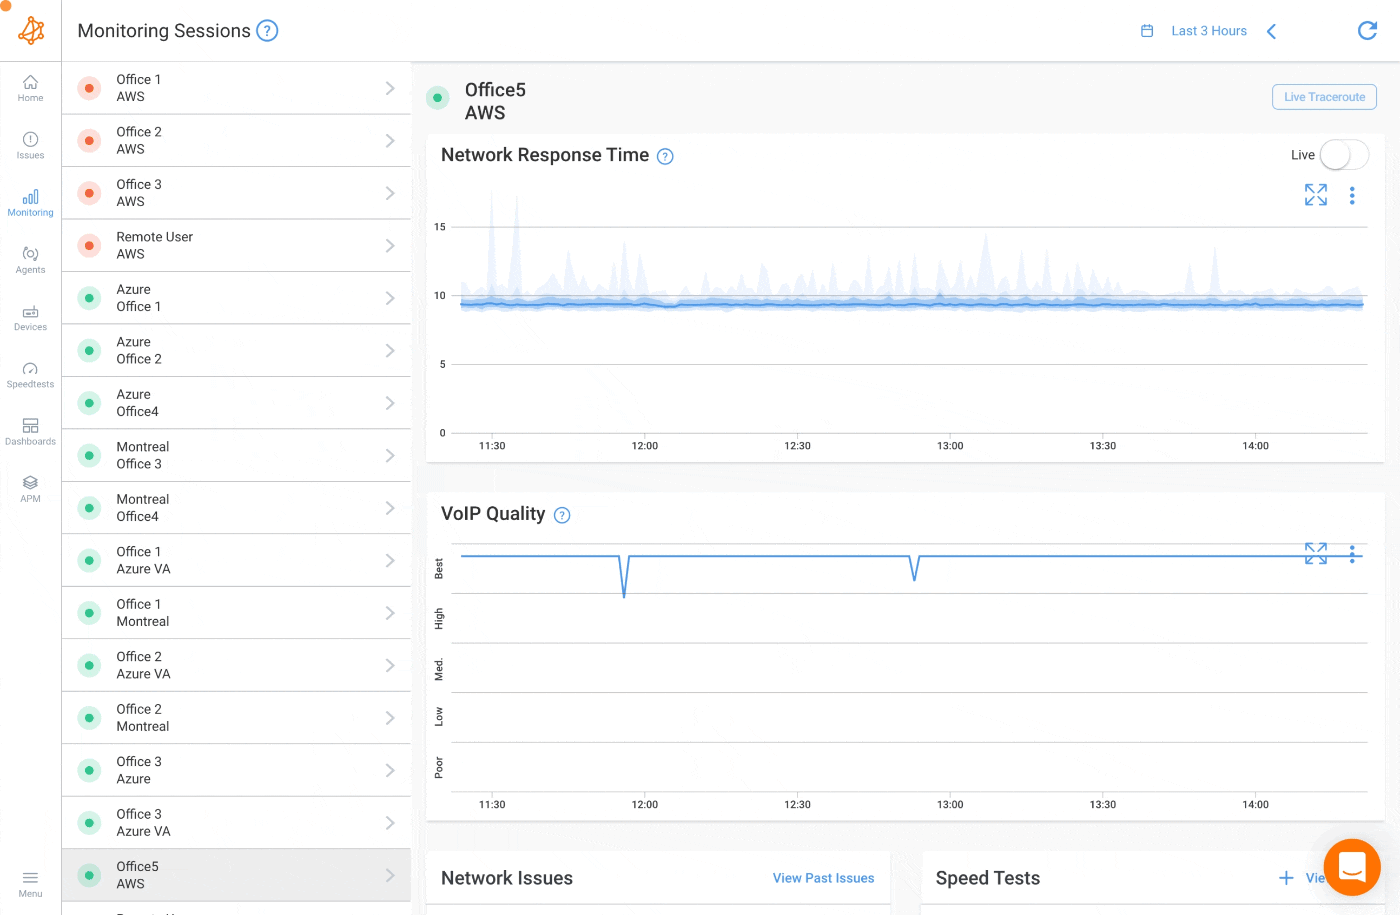Open the VoIP Quality options menu
The height and width of the screenshot is (915, 1400).
coord(1352,553)
